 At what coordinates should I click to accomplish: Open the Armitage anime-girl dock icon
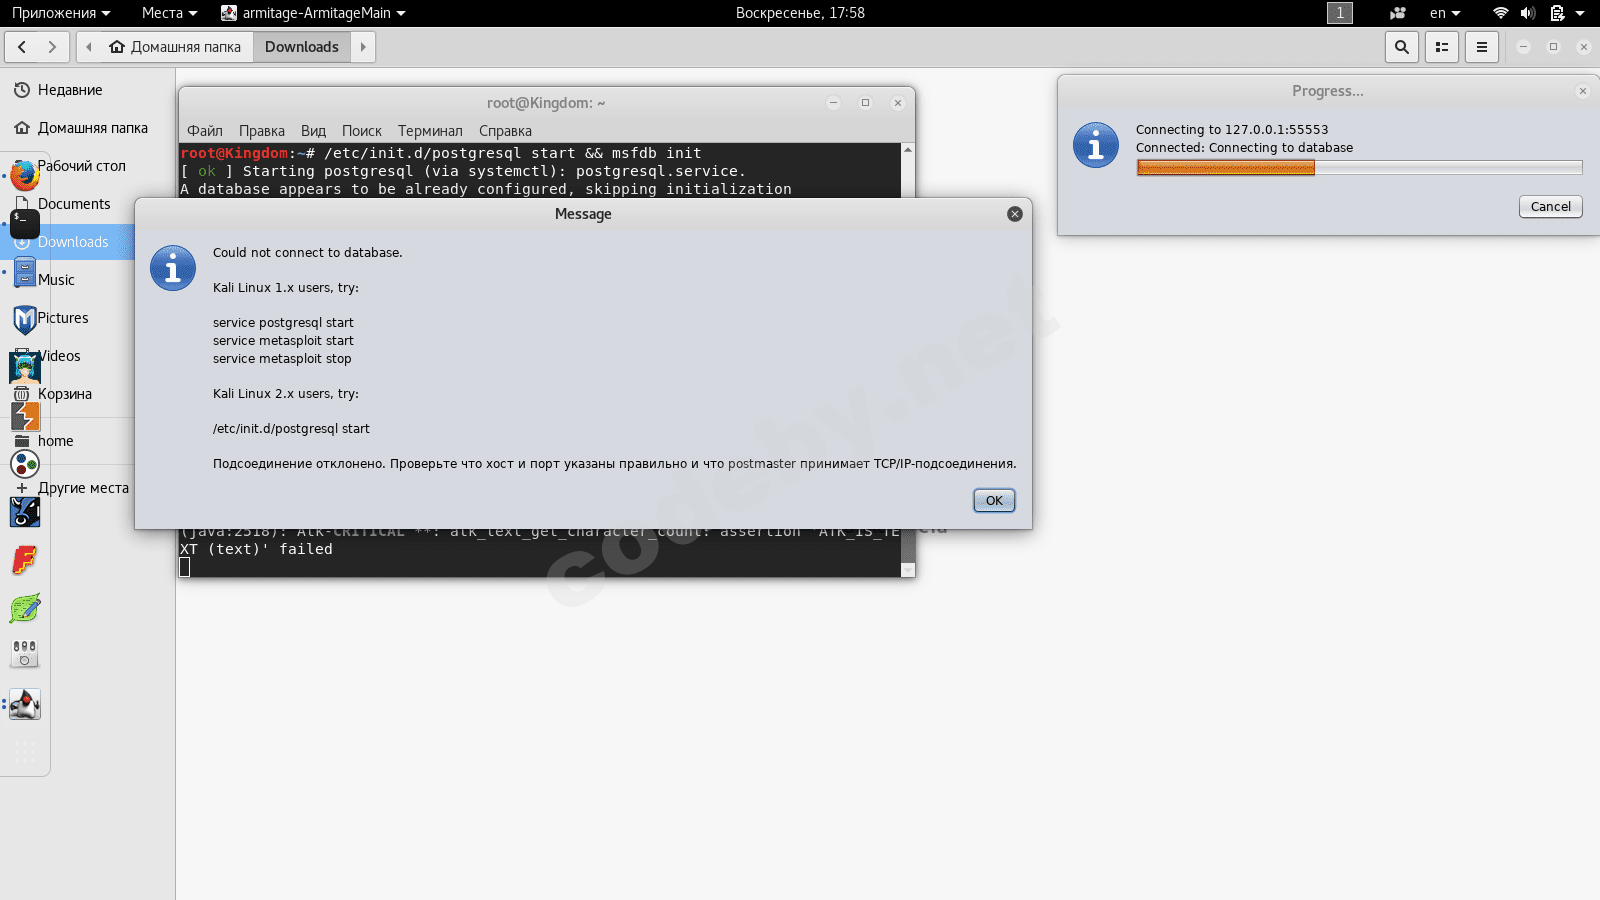pos(25,367)
